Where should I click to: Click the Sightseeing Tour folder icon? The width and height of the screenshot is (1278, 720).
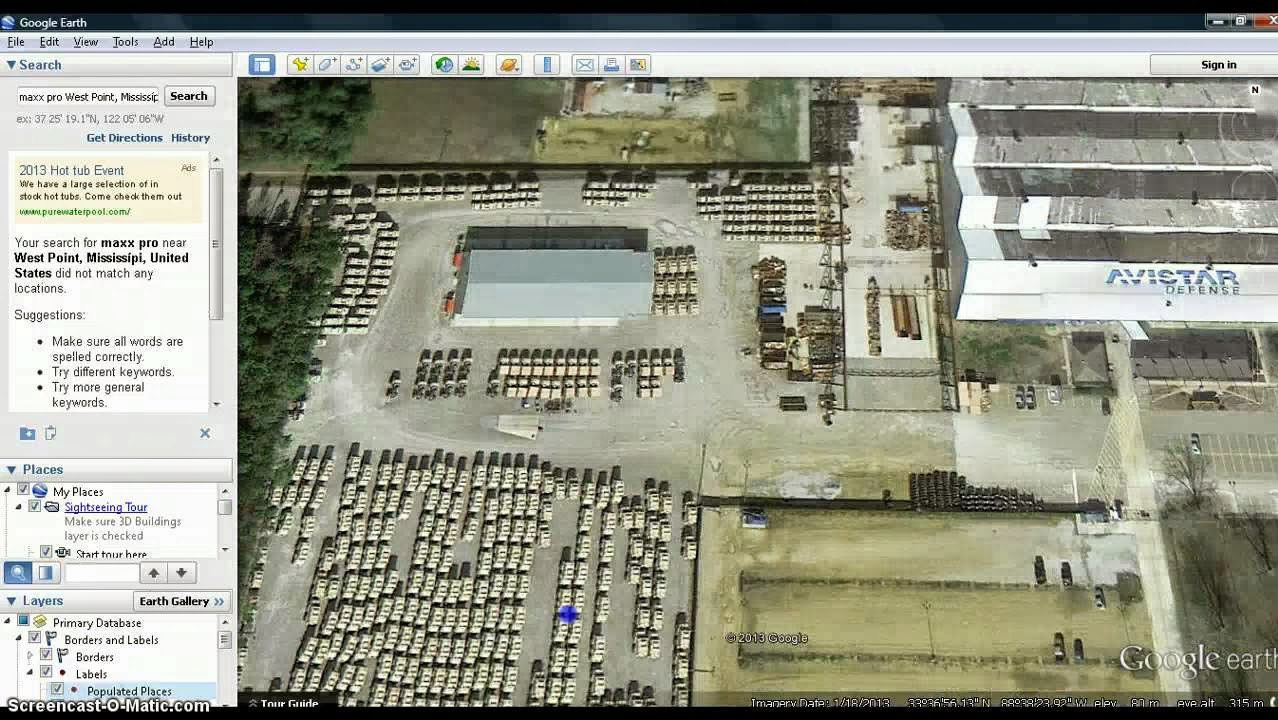click(52, 507)
